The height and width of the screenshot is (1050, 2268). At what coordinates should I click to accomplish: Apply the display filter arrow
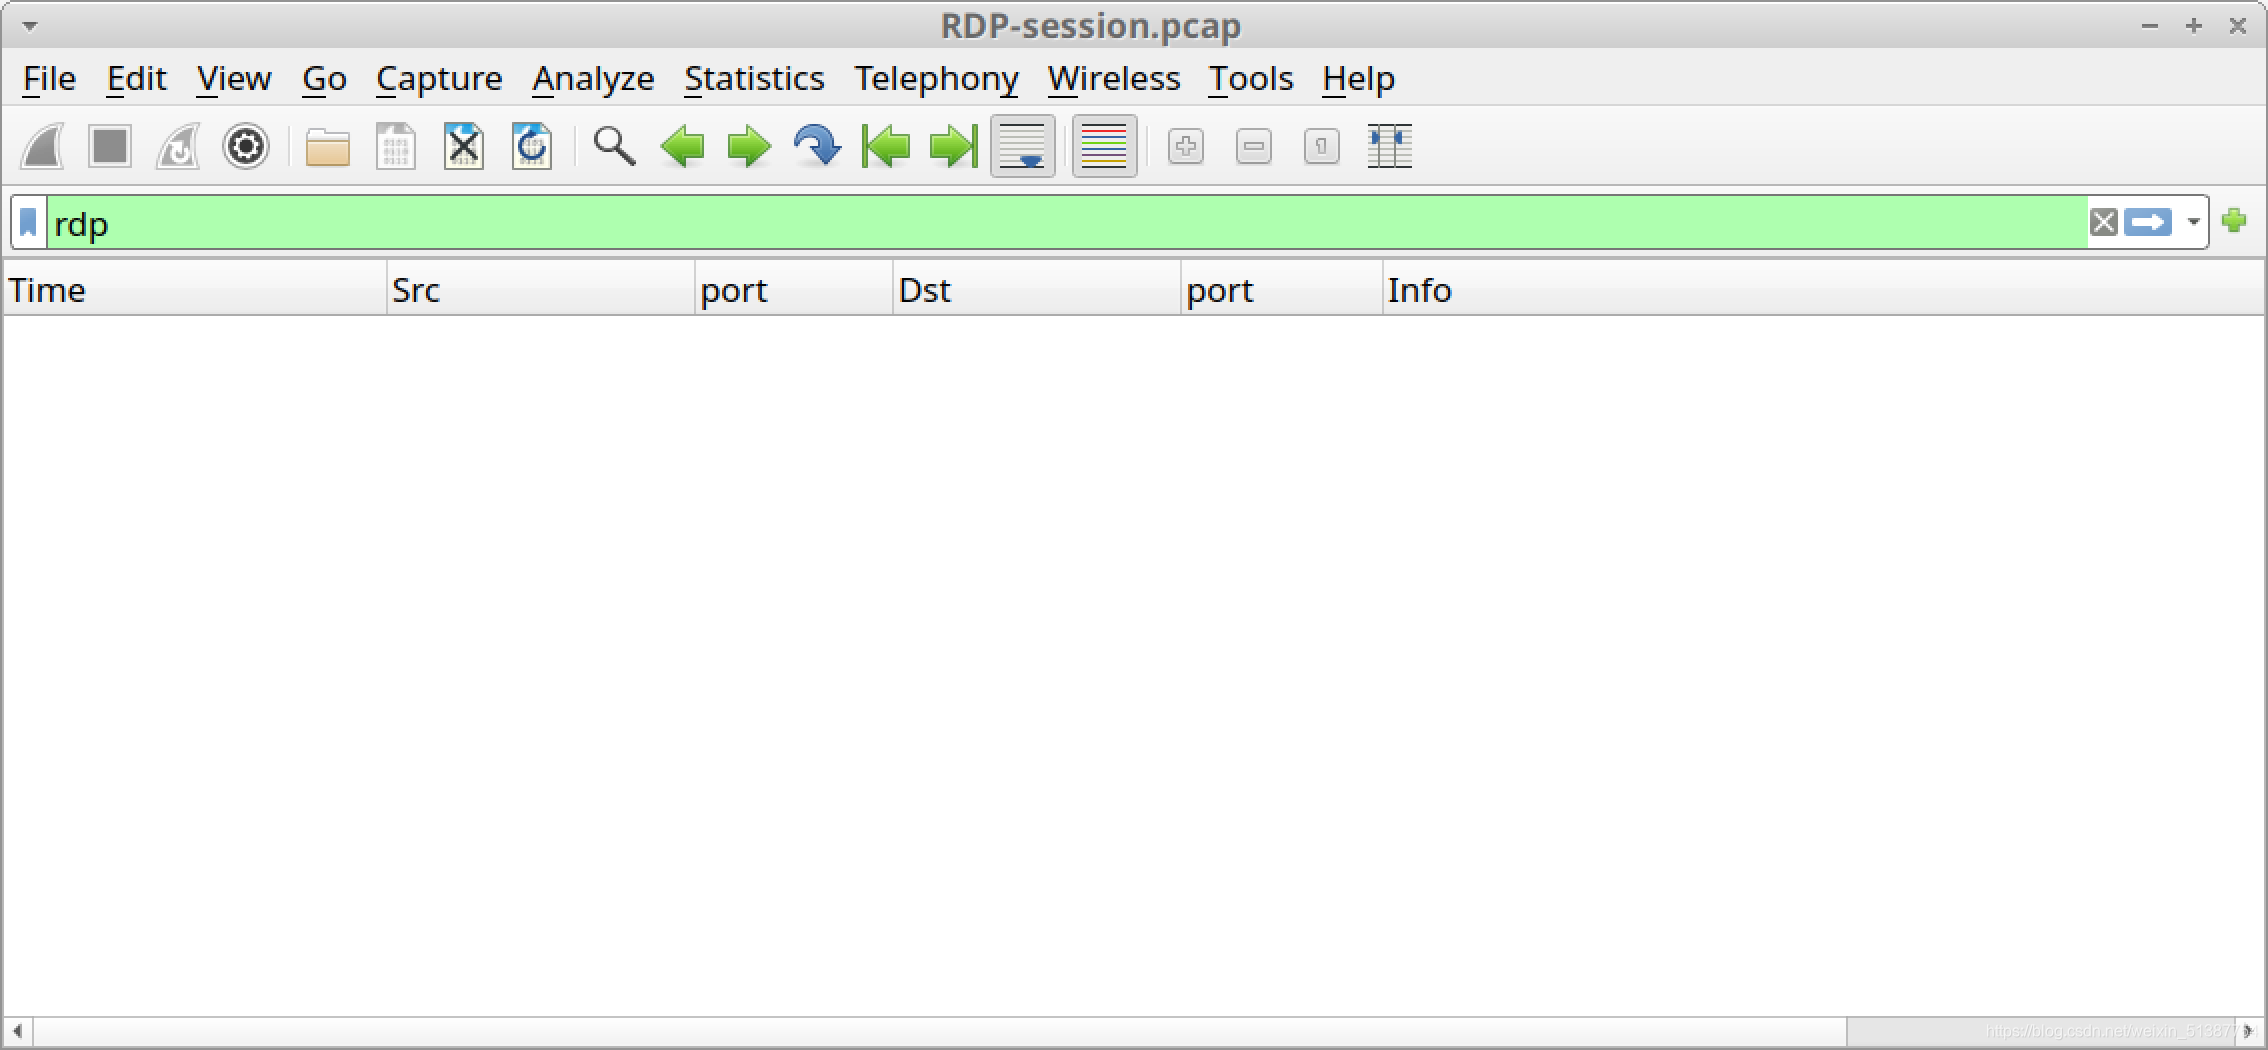pos(2148,222)
